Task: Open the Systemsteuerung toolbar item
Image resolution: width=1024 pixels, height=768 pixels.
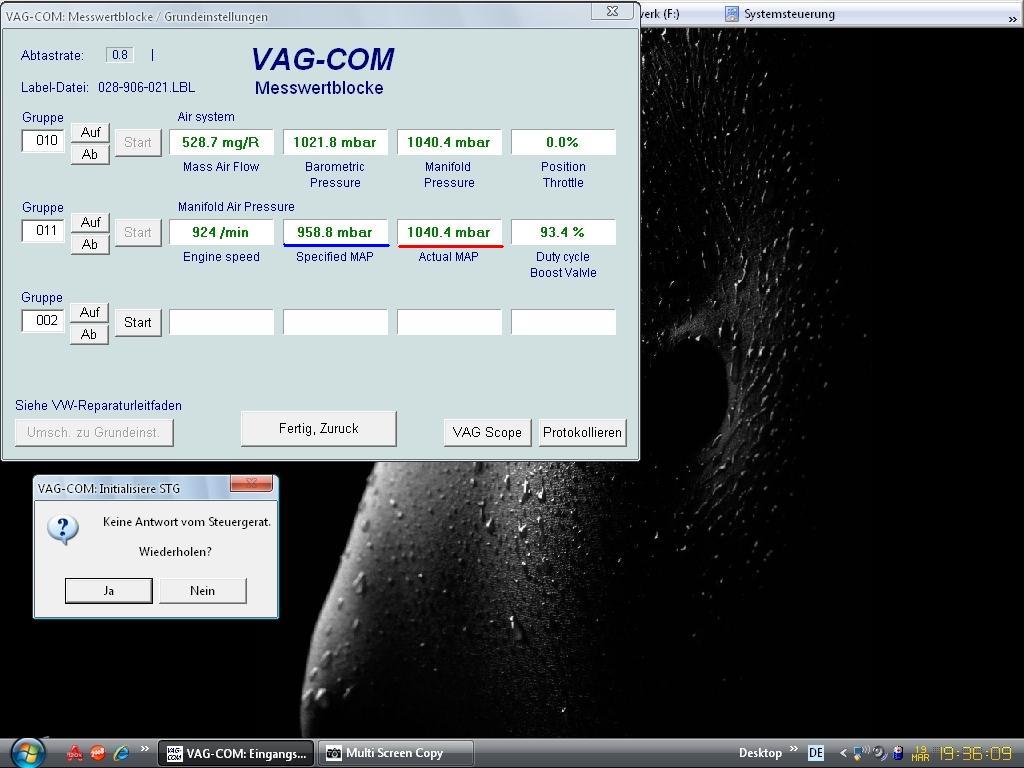Action: (780, 14)
